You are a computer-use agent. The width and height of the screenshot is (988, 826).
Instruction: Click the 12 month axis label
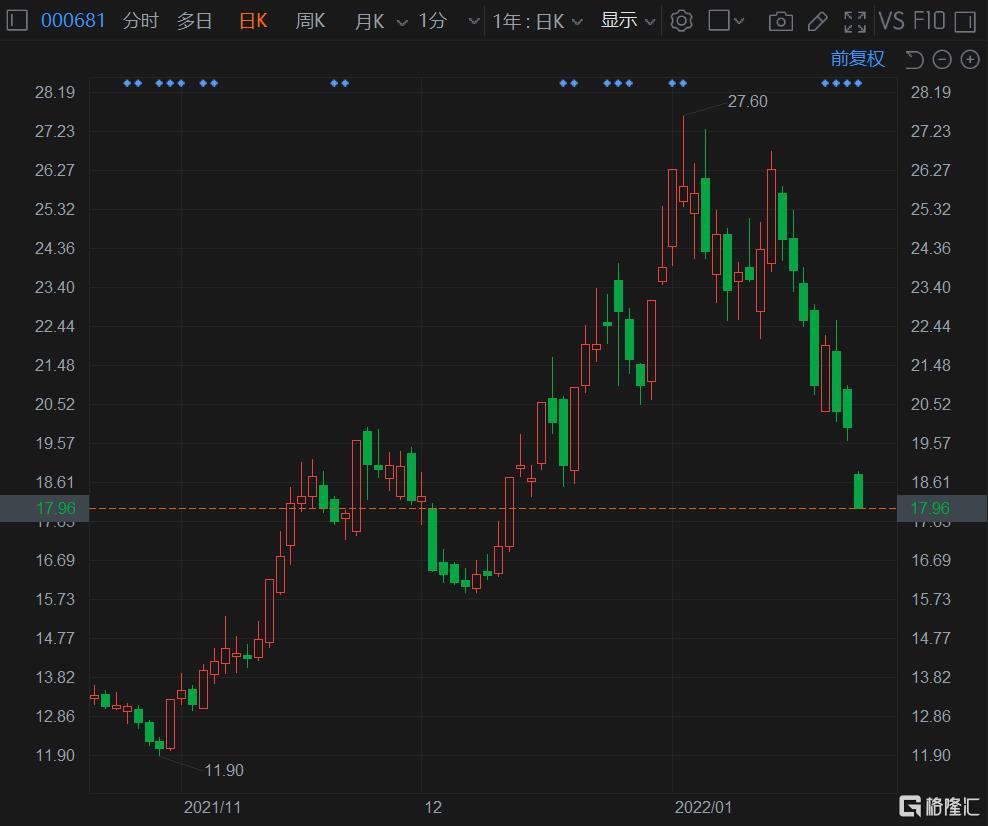coord(433,808)
